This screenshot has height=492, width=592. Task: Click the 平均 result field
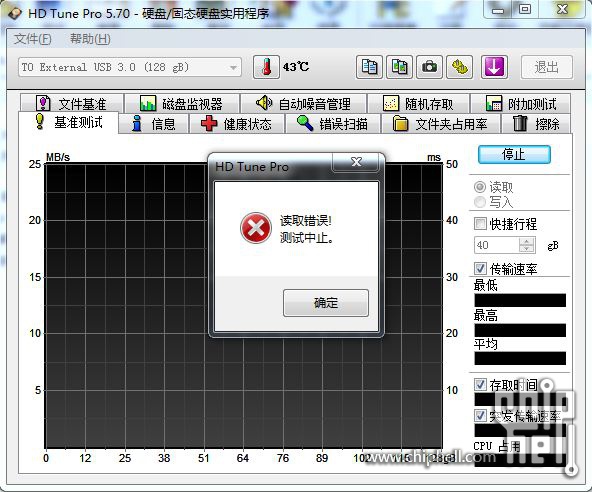pyautogui.click(x=520, y=359)
